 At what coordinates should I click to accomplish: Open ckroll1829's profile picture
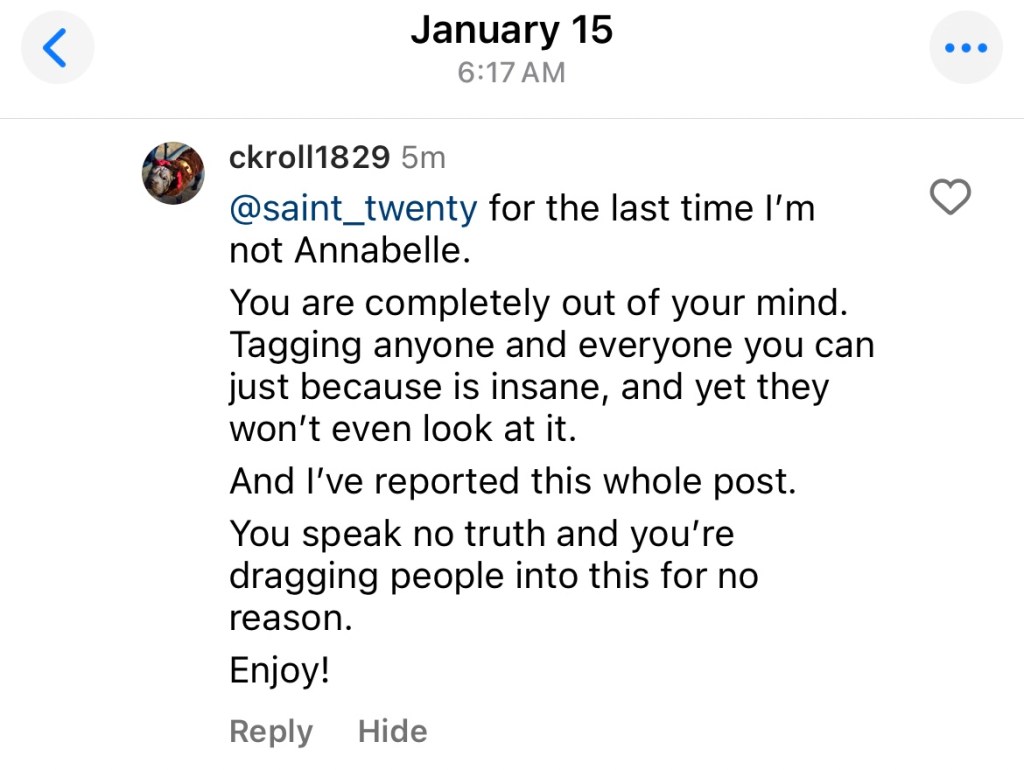pyautogui.click(x=173, y=173)
